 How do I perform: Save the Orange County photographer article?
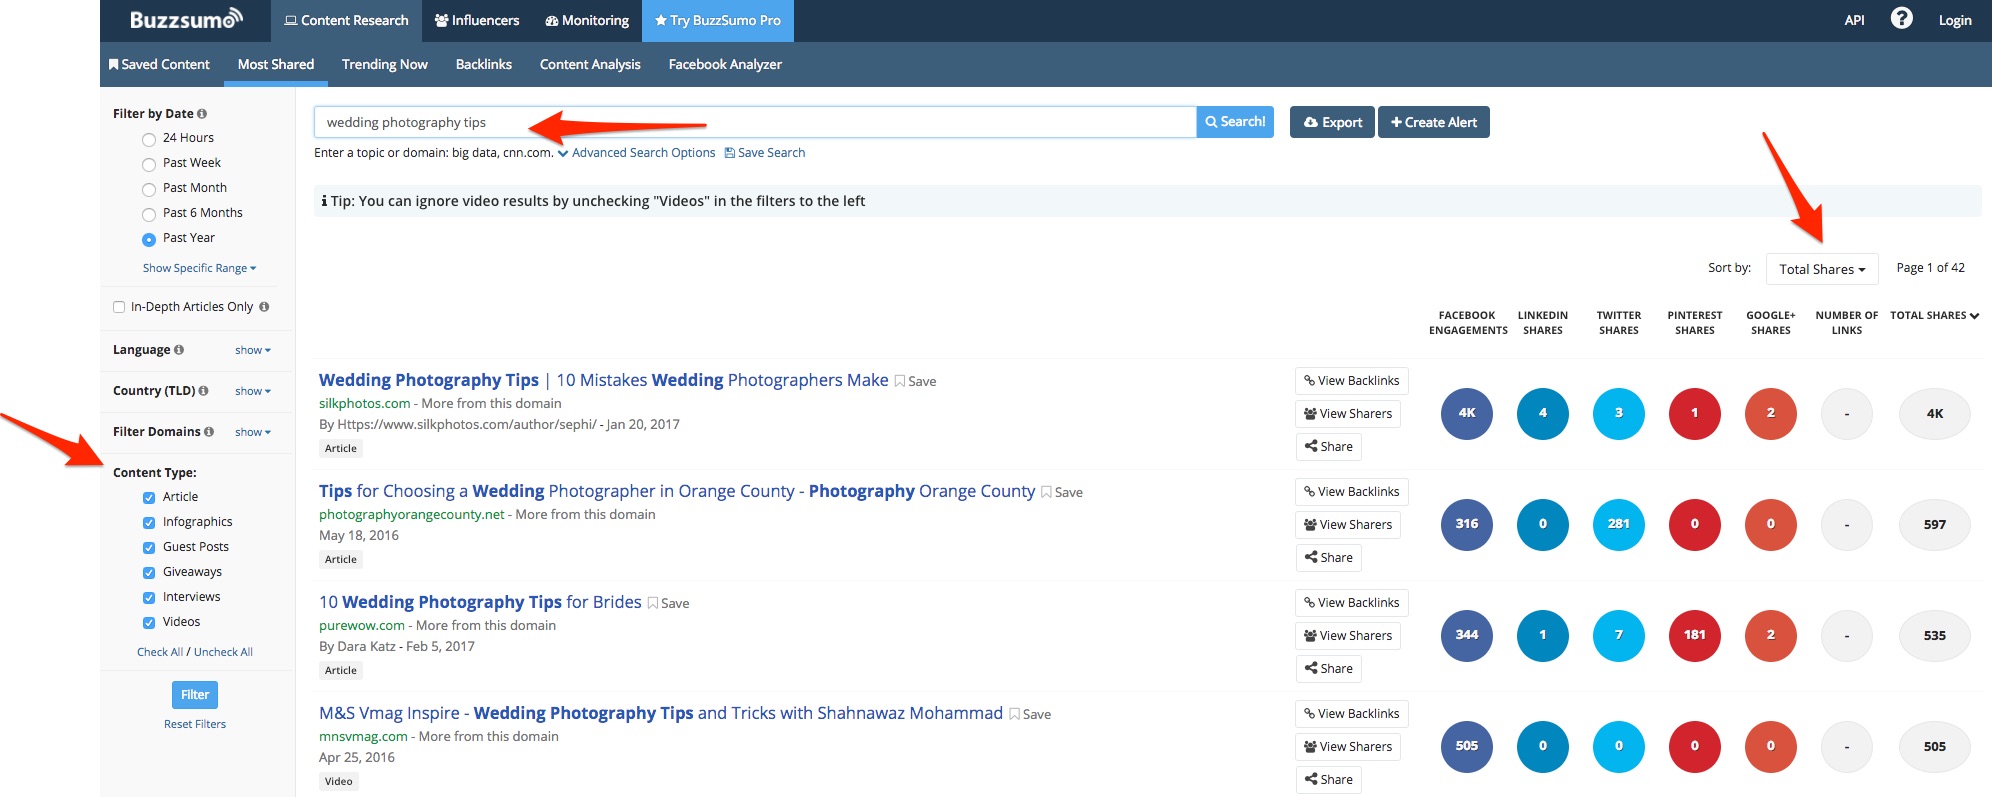1062,492
